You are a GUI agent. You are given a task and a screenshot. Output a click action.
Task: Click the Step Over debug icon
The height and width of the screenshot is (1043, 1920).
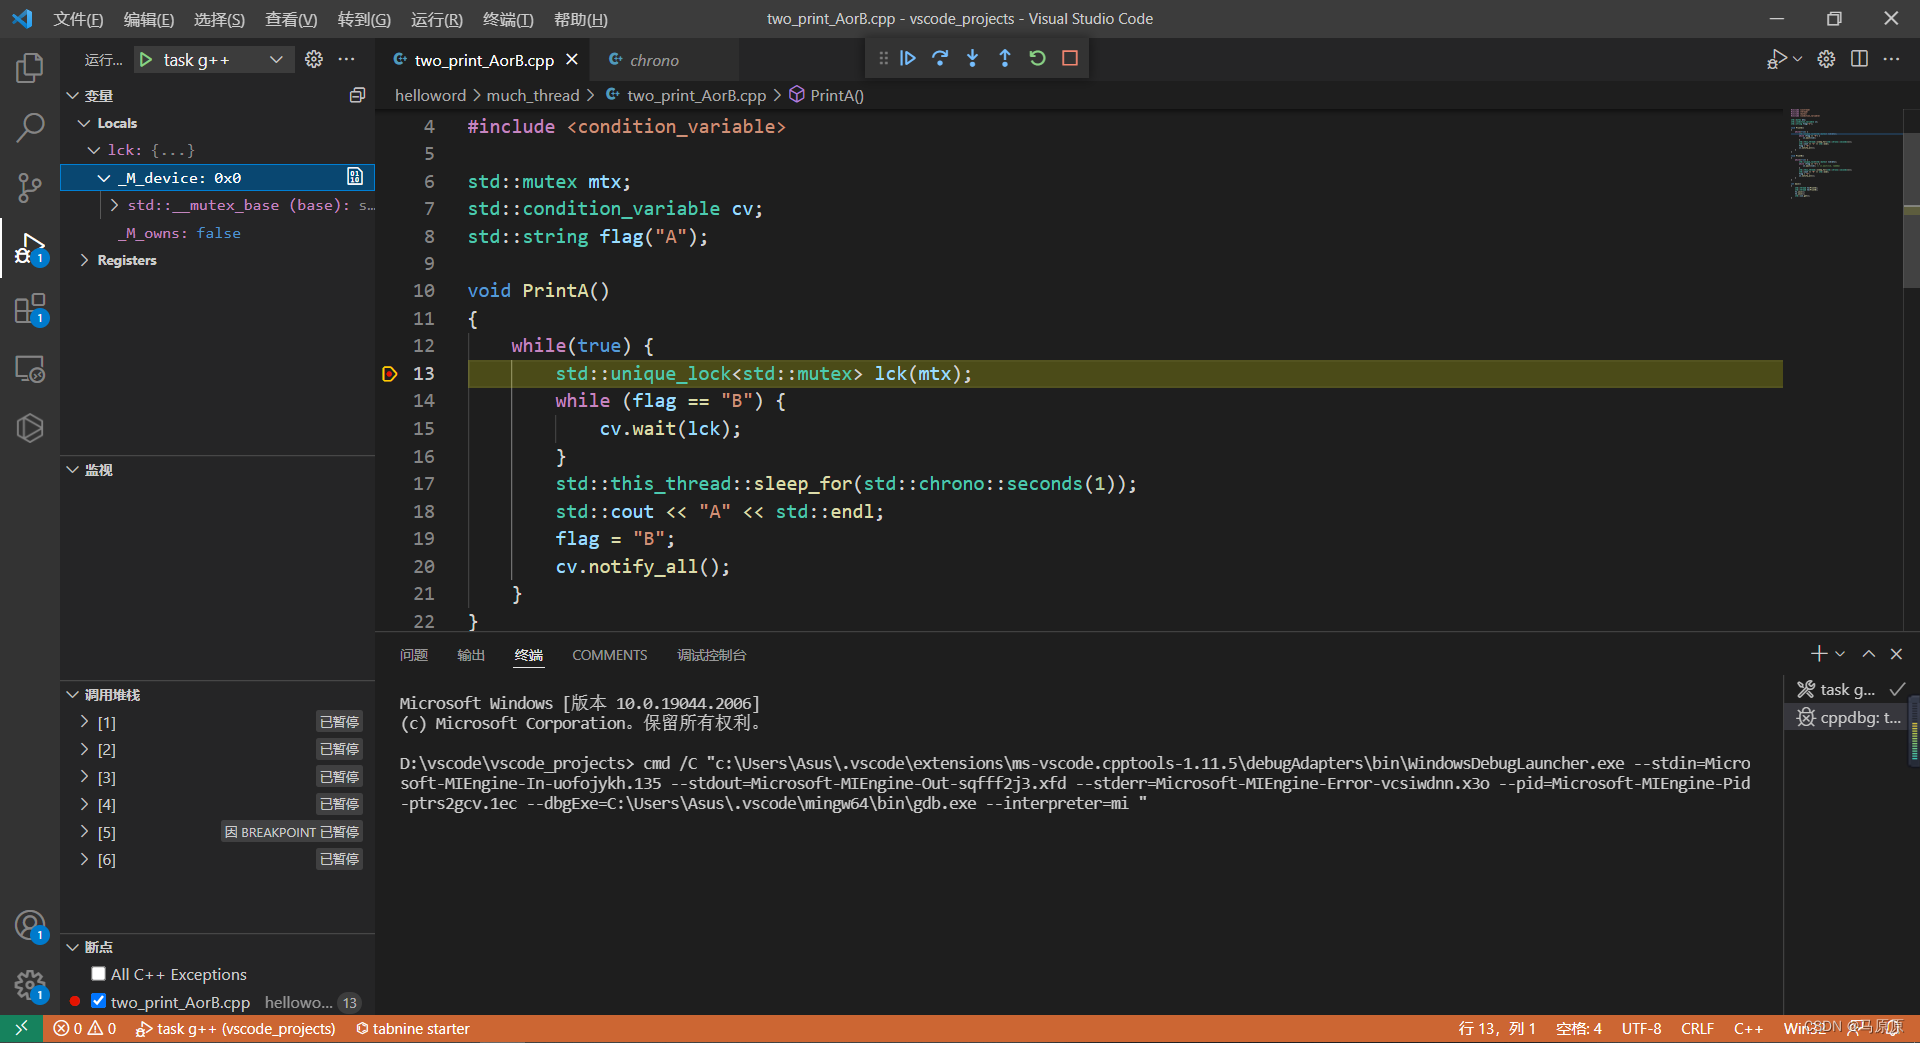pos(940,58)
